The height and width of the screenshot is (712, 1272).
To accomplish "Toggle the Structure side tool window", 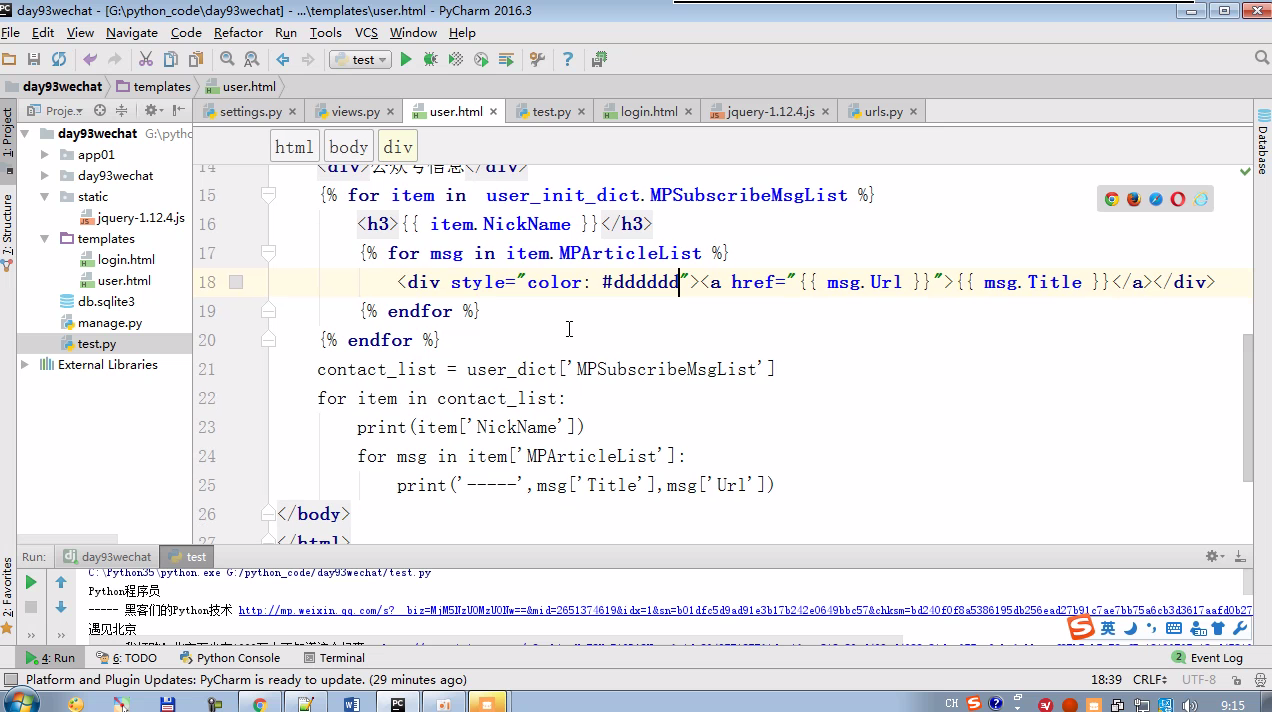I will pyautogui.click(x=8, y=233).
